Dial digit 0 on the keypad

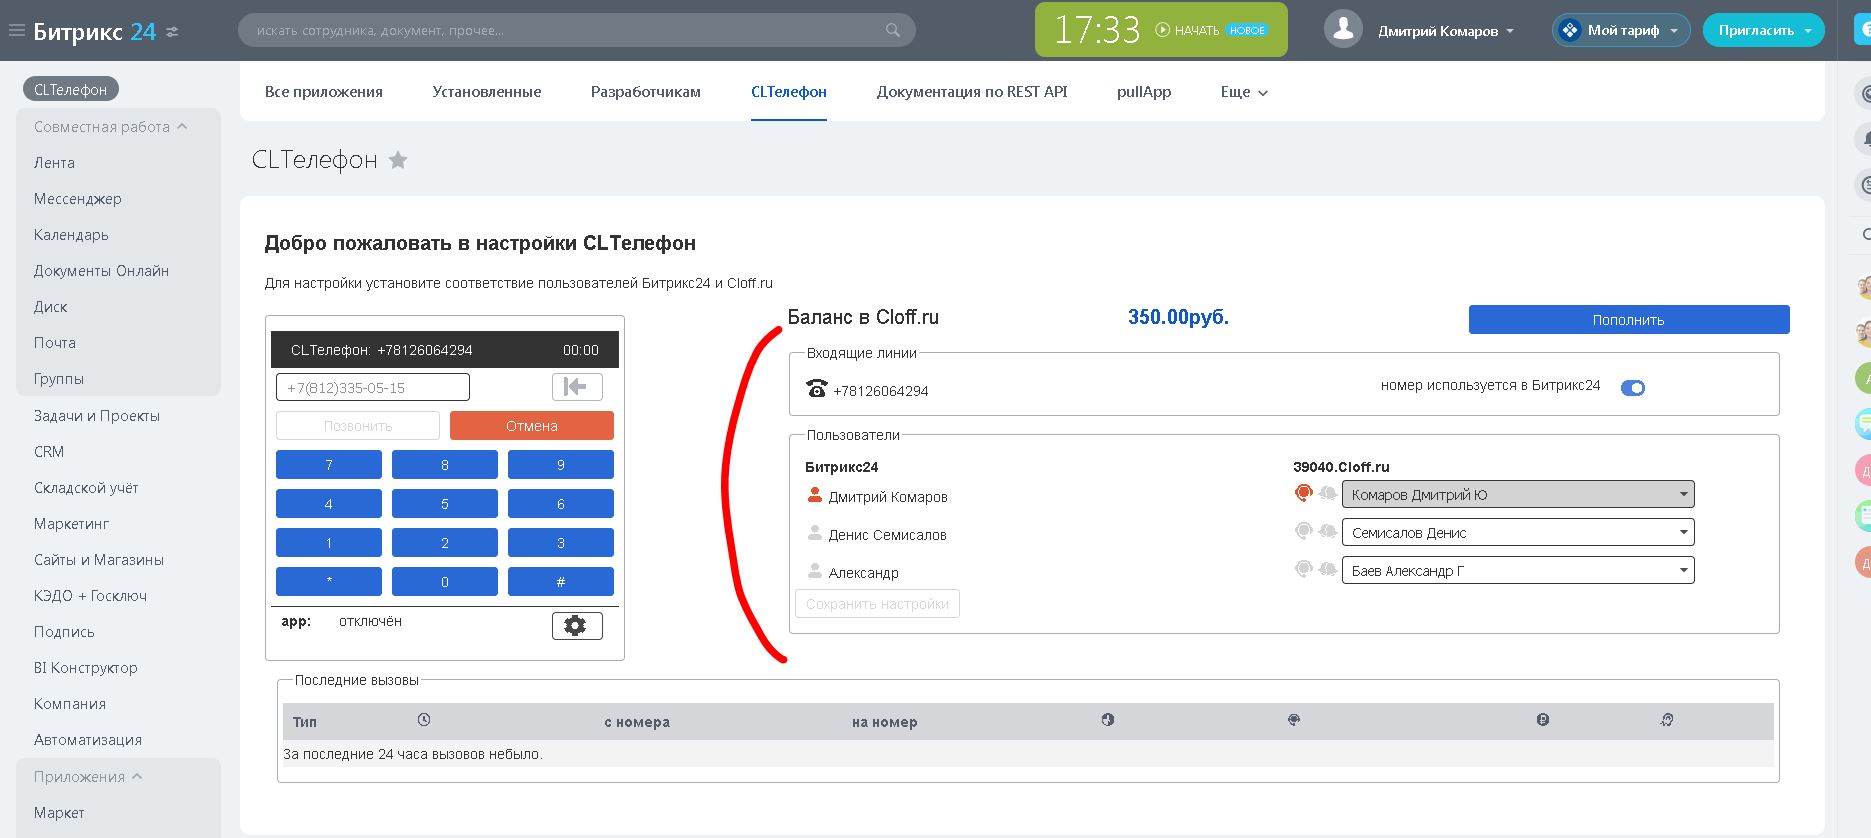(445, 582)
